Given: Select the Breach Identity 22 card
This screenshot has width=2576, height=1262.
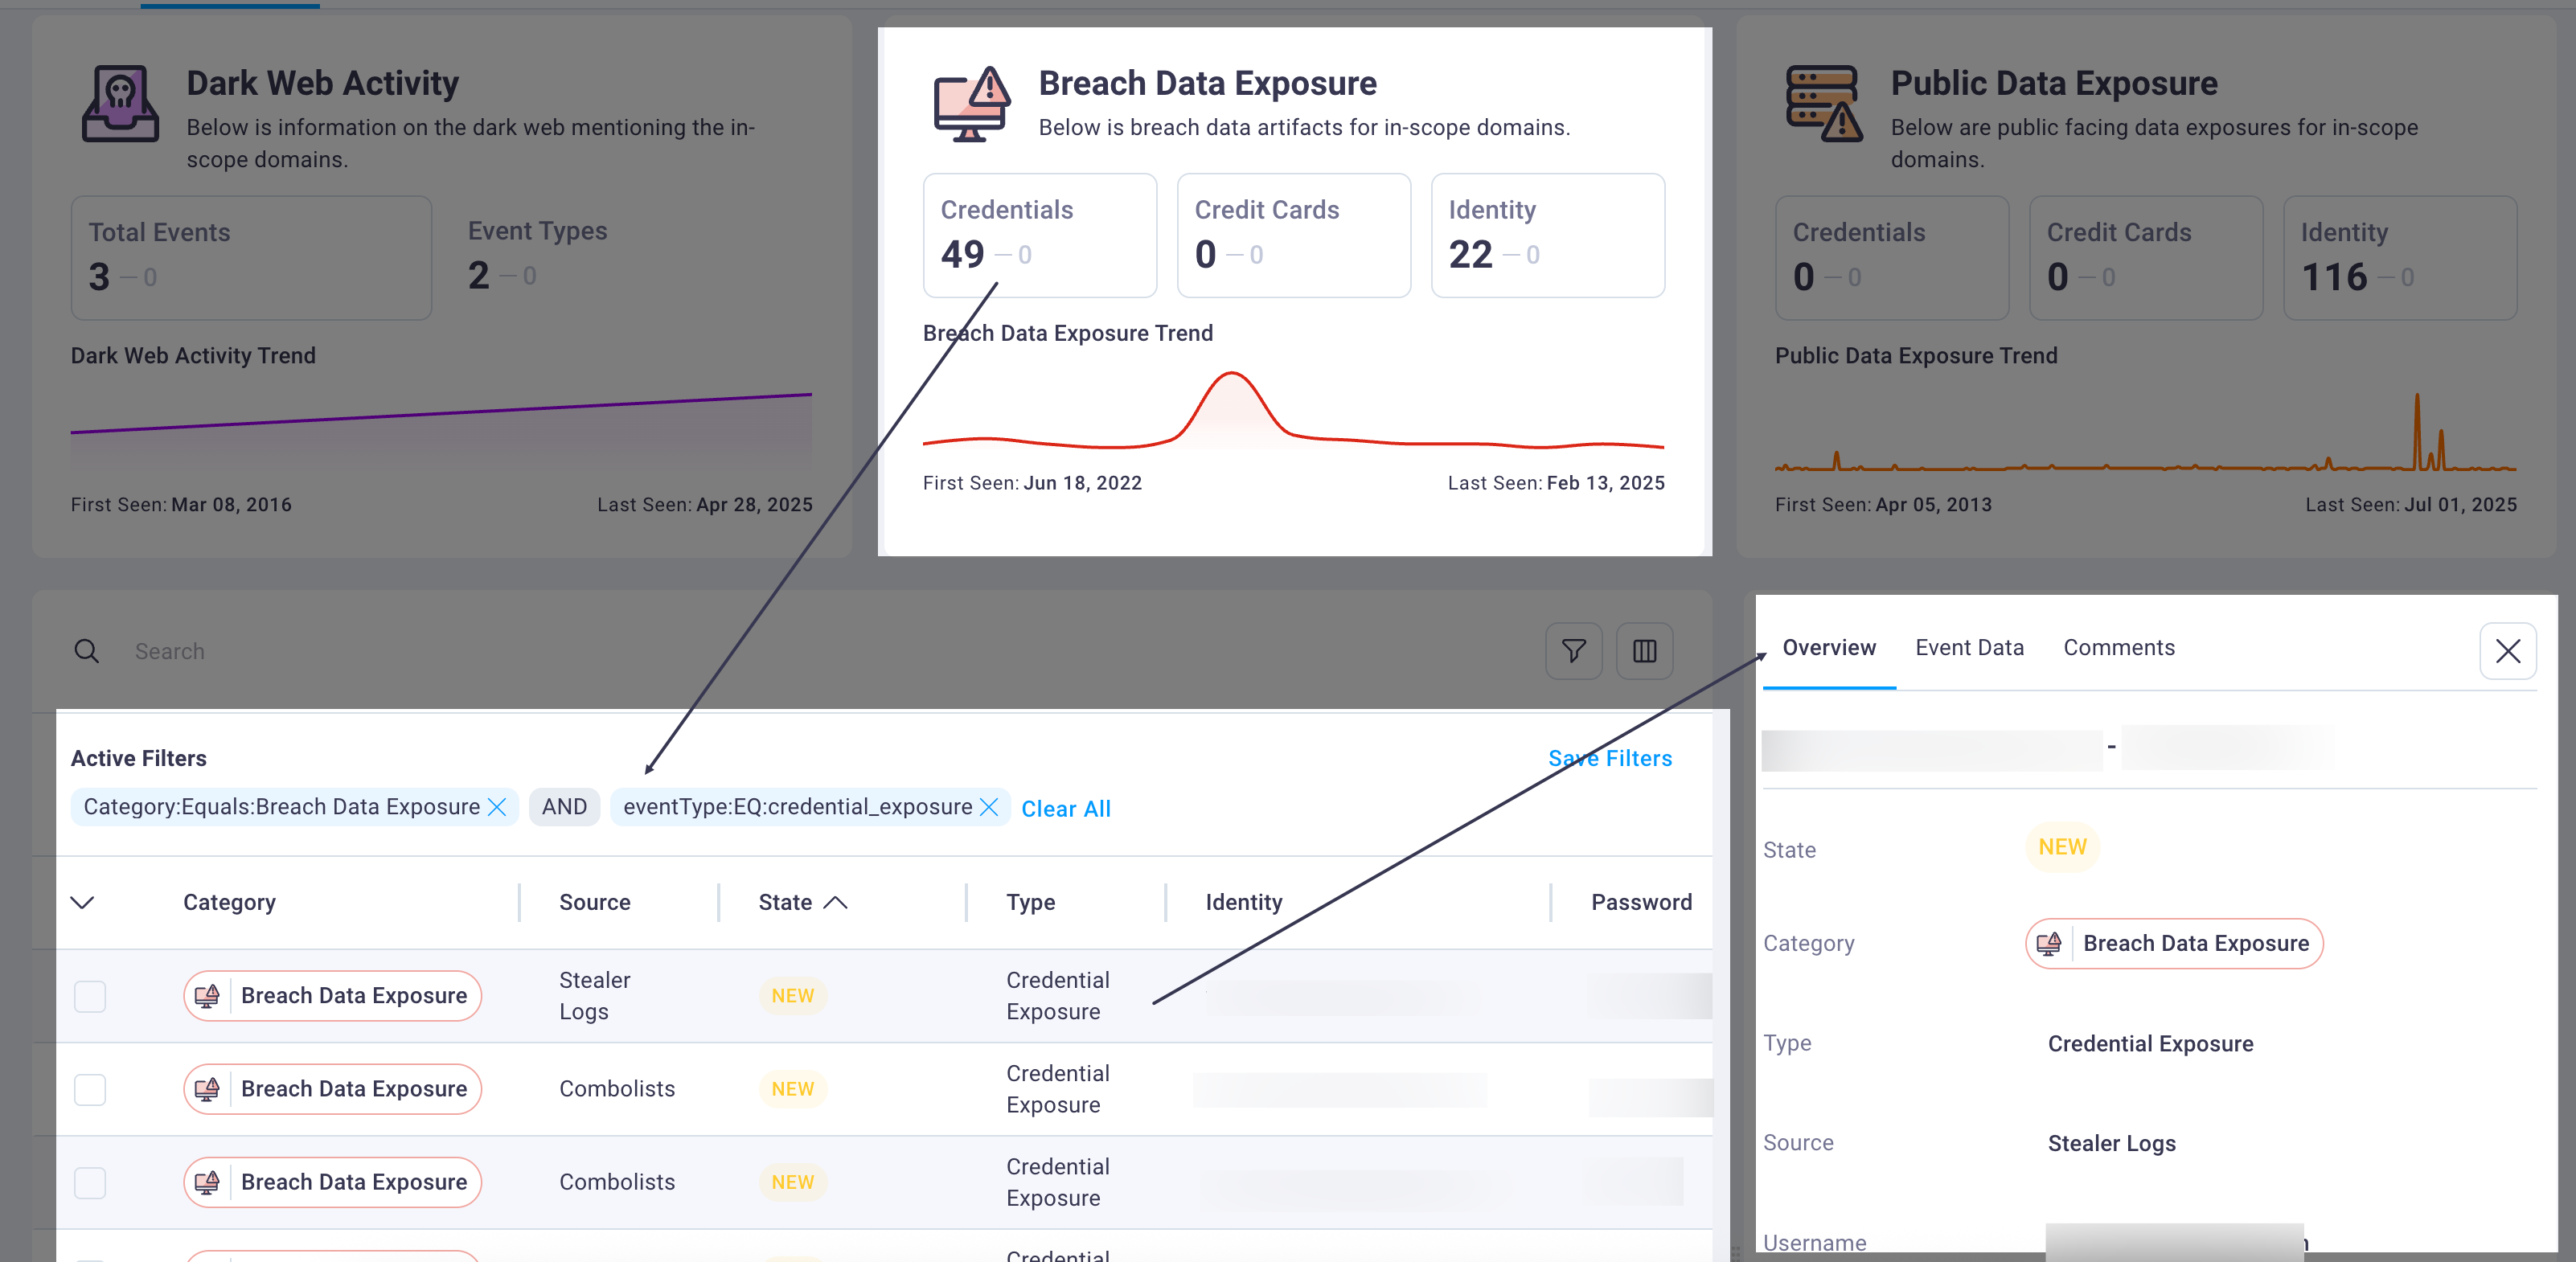Looking at the screenshot, I should point(1548,235).
